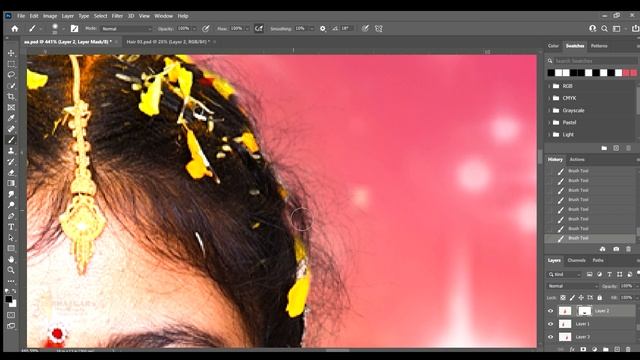
Task: Pick the last red recent swatch
Action: click(633, 73)
